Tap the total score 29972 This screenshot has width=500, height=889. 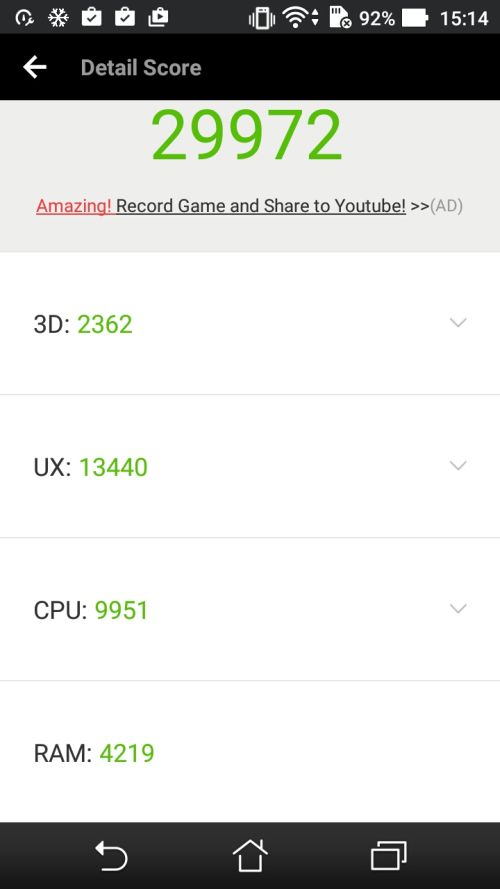tap(247, 135)
